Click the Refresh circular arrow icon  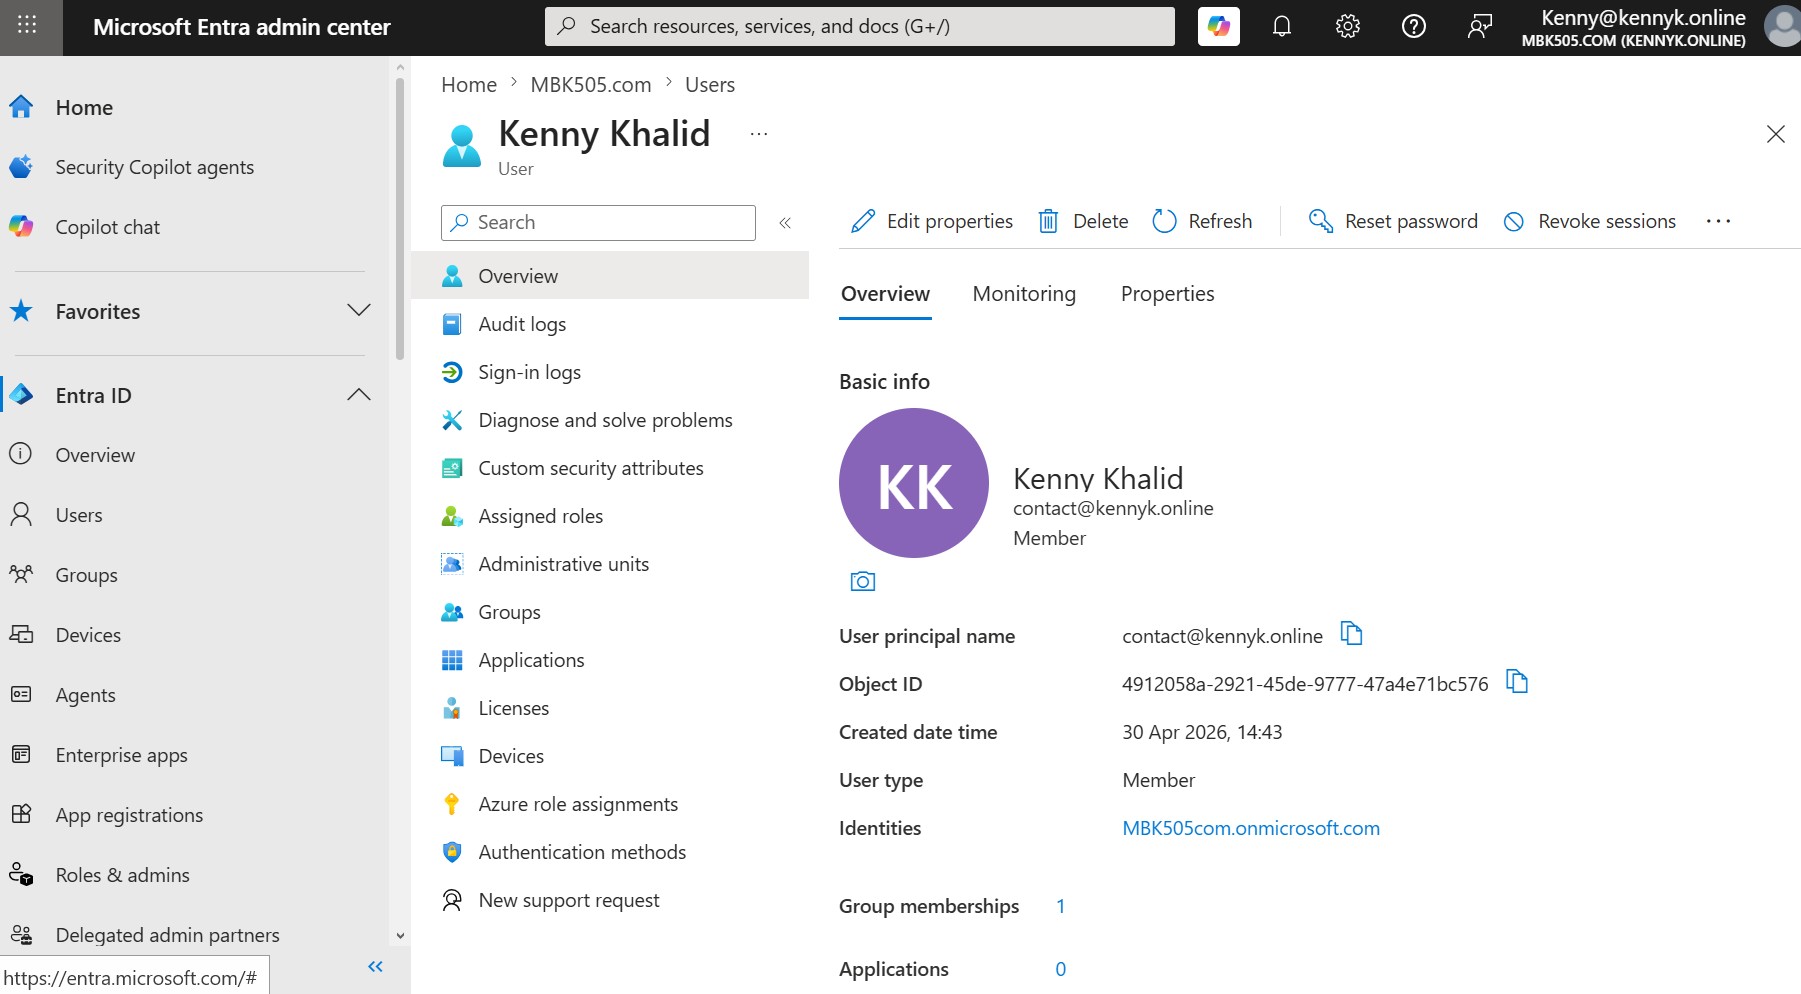(1164, 221)
